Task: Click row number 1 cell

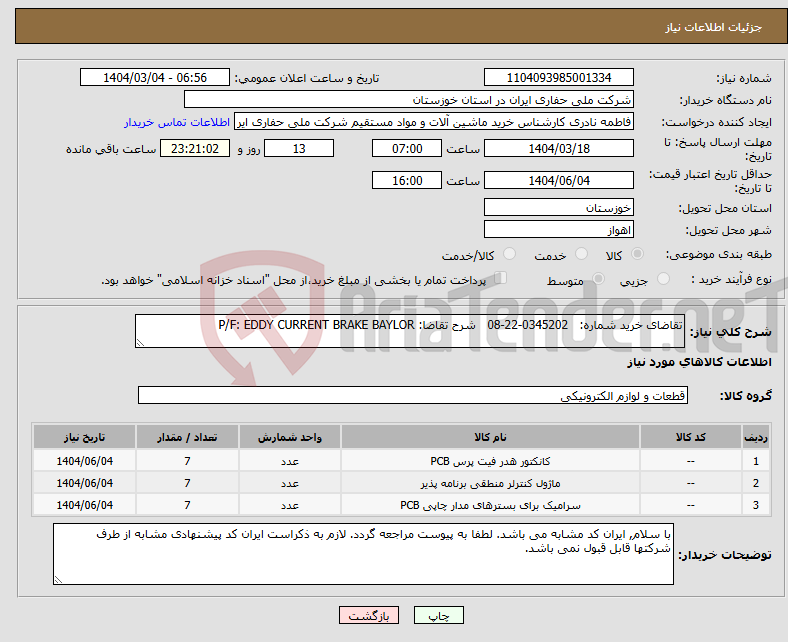Action: [x=756, y=461]
